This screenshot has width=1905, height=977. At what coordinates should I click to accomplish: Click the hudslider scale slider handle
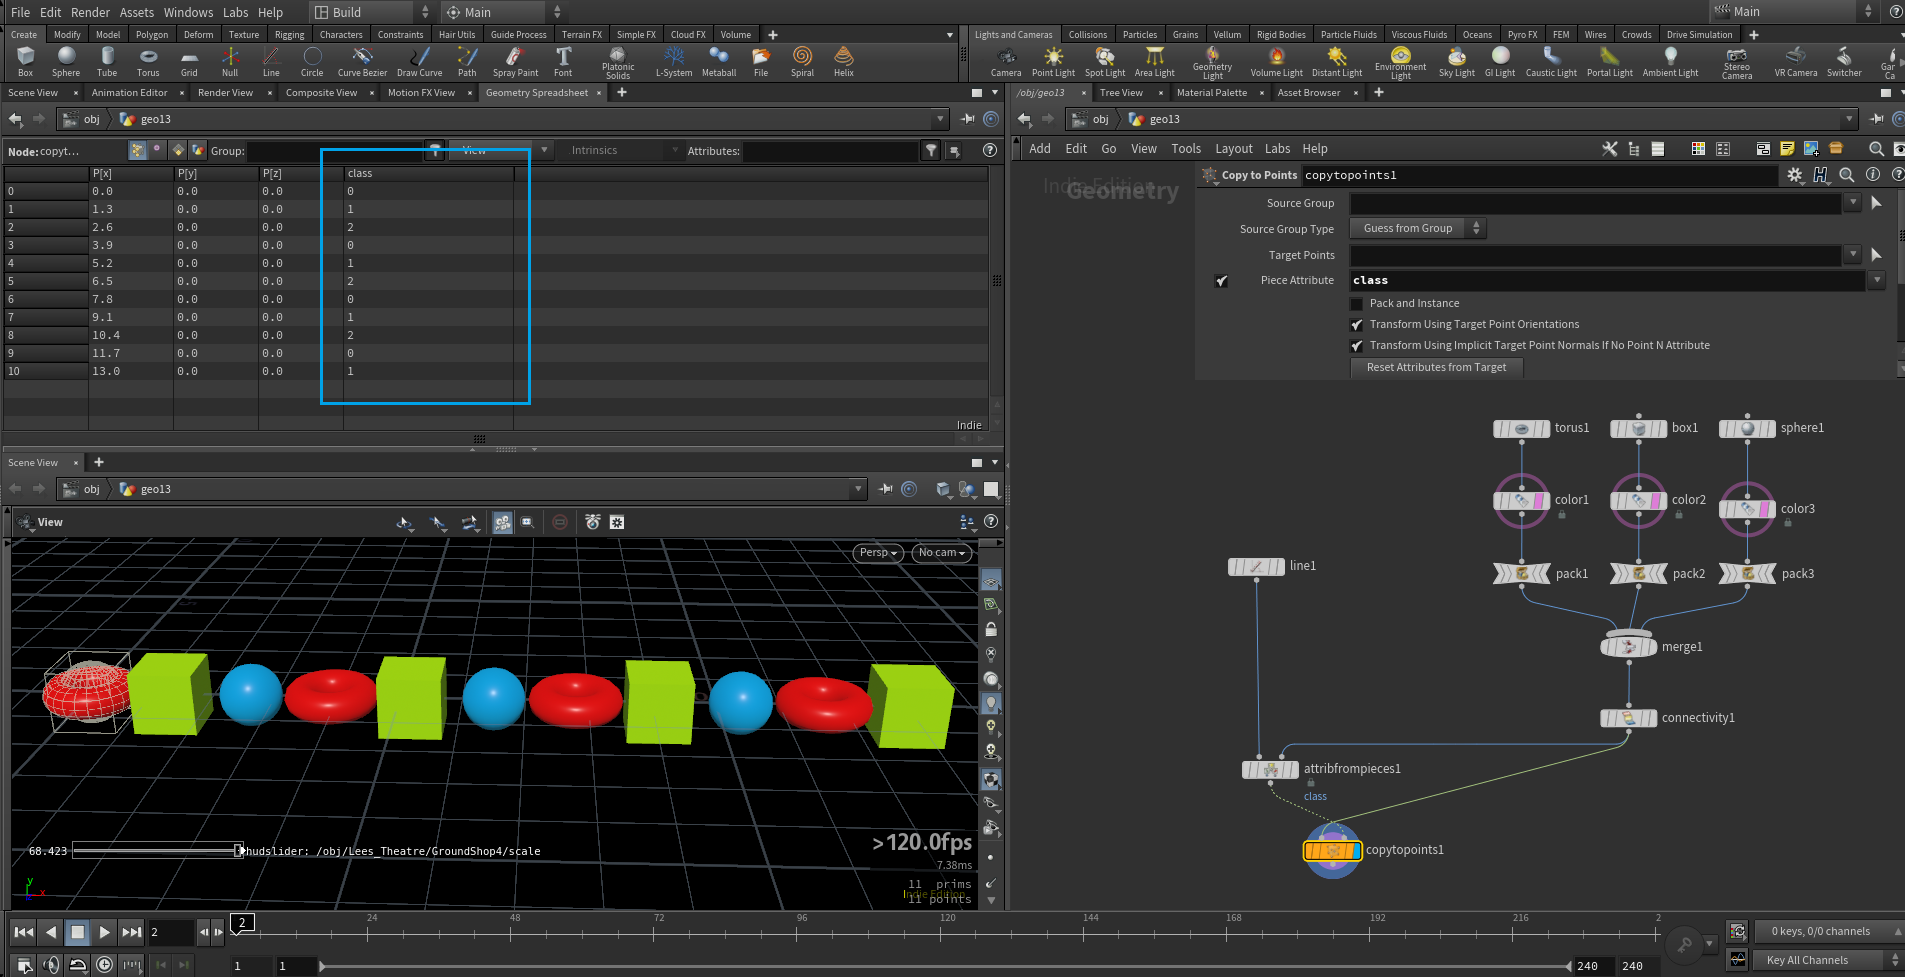239,851
